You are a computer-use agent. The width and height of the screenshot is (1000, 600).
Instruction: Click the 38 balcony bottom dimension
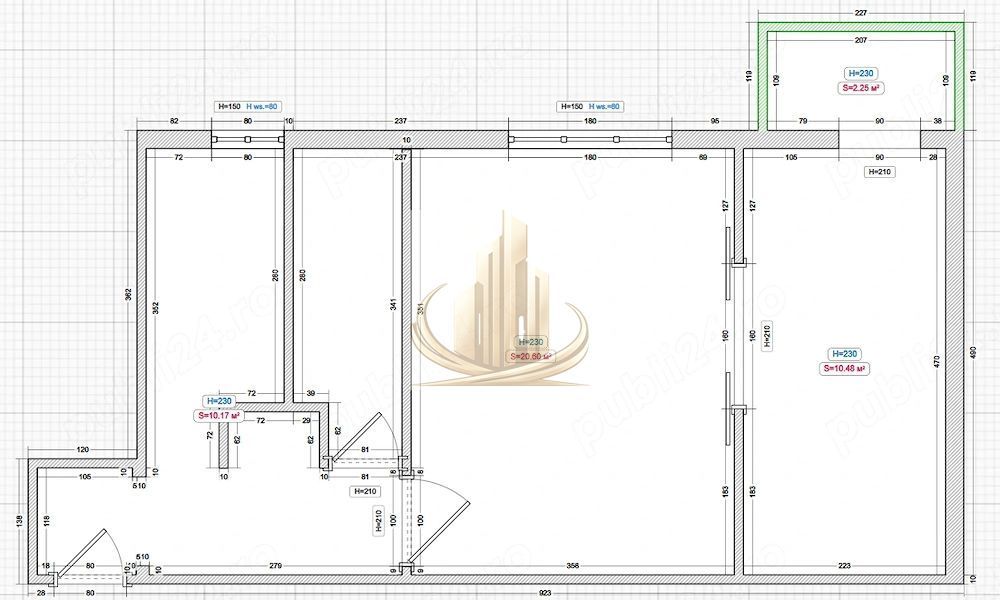pos(938,121)
